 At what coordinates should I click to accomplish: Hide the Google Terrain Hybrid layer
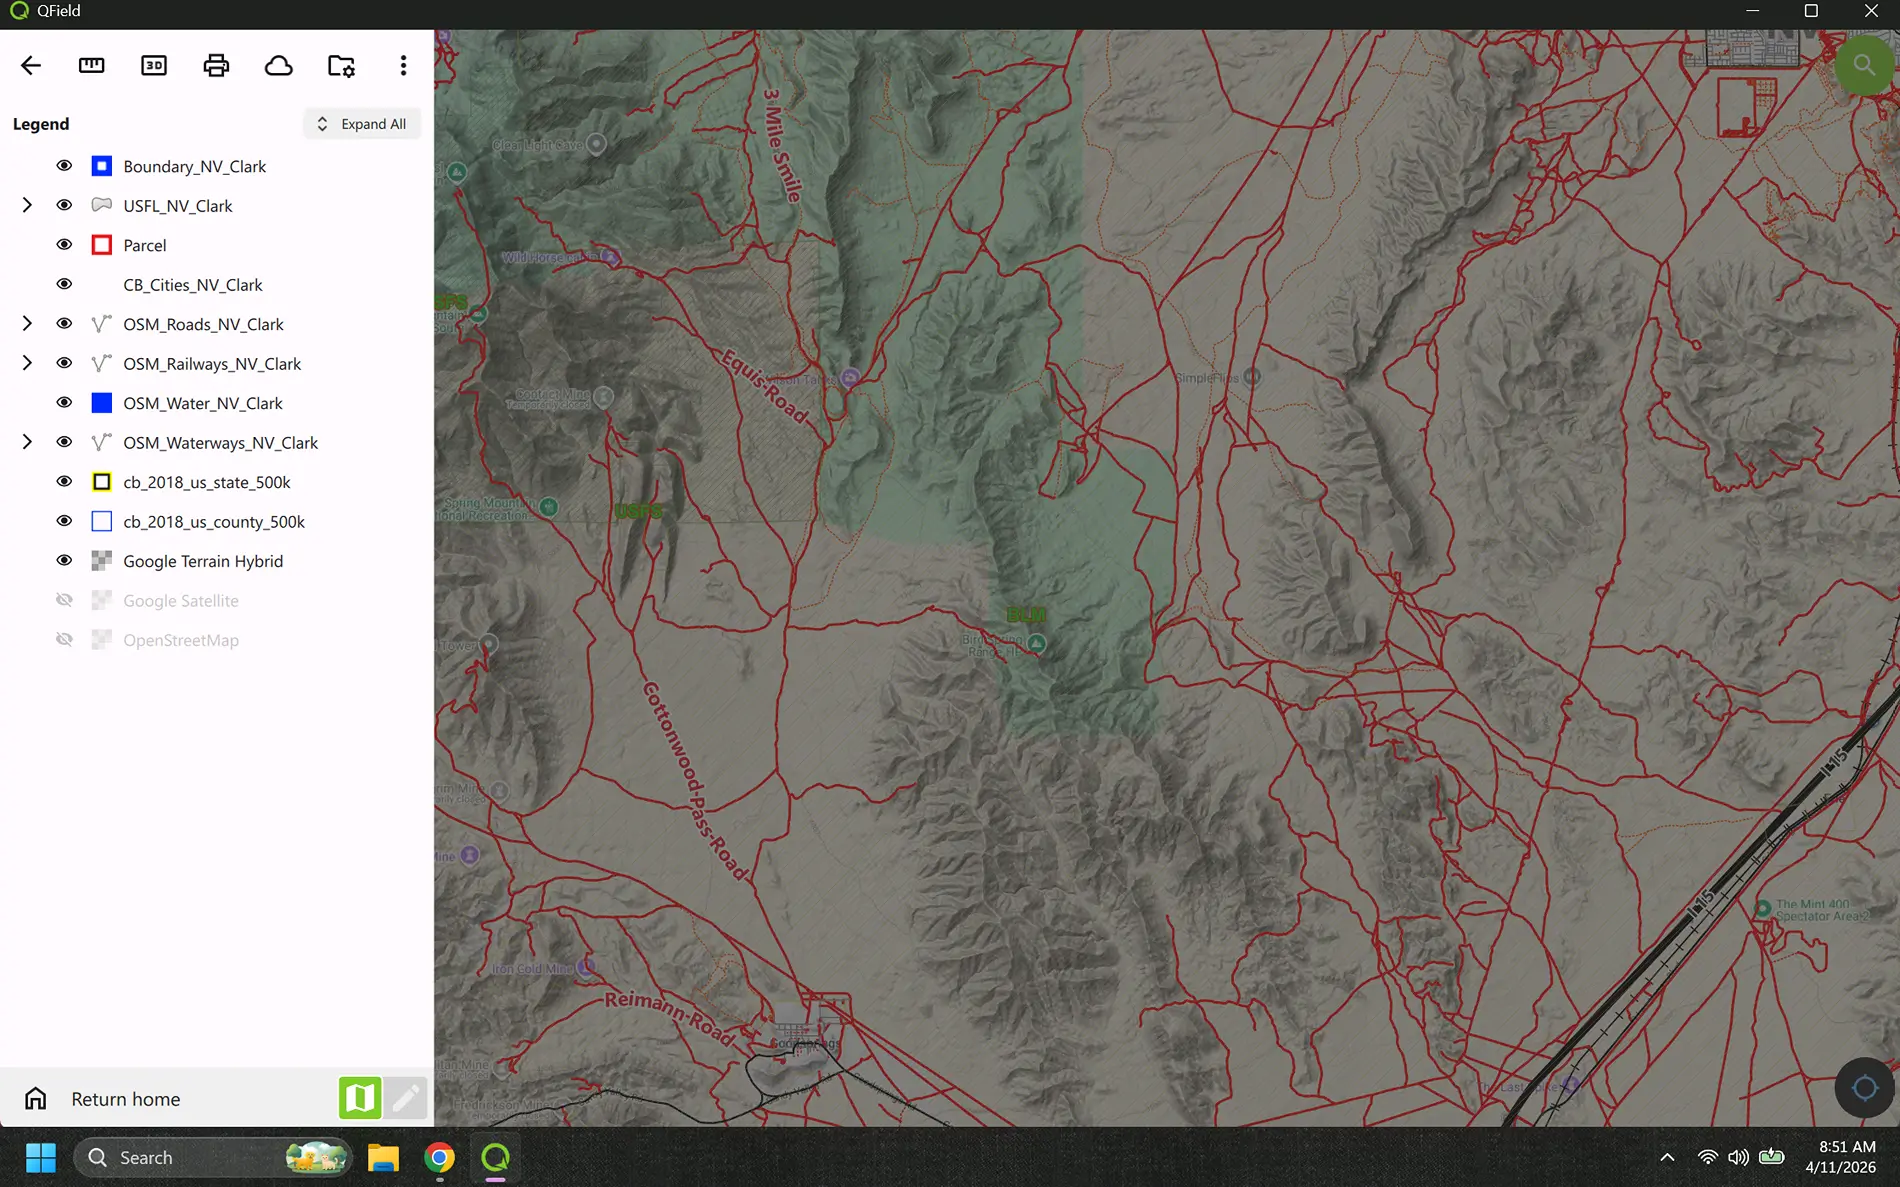(x=64, y=561)
